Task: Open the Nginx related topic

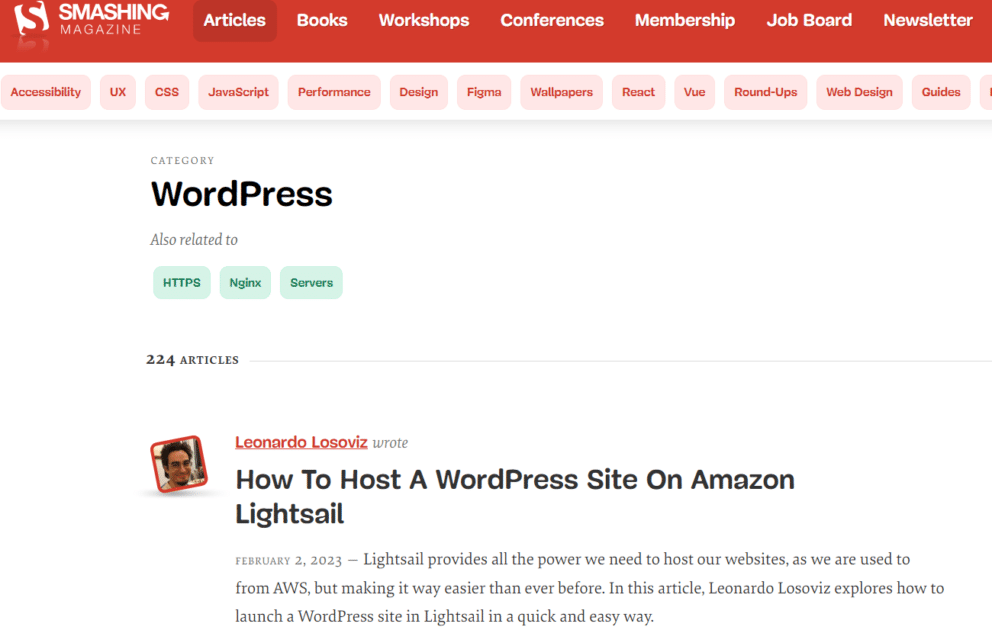Action: 245,282
